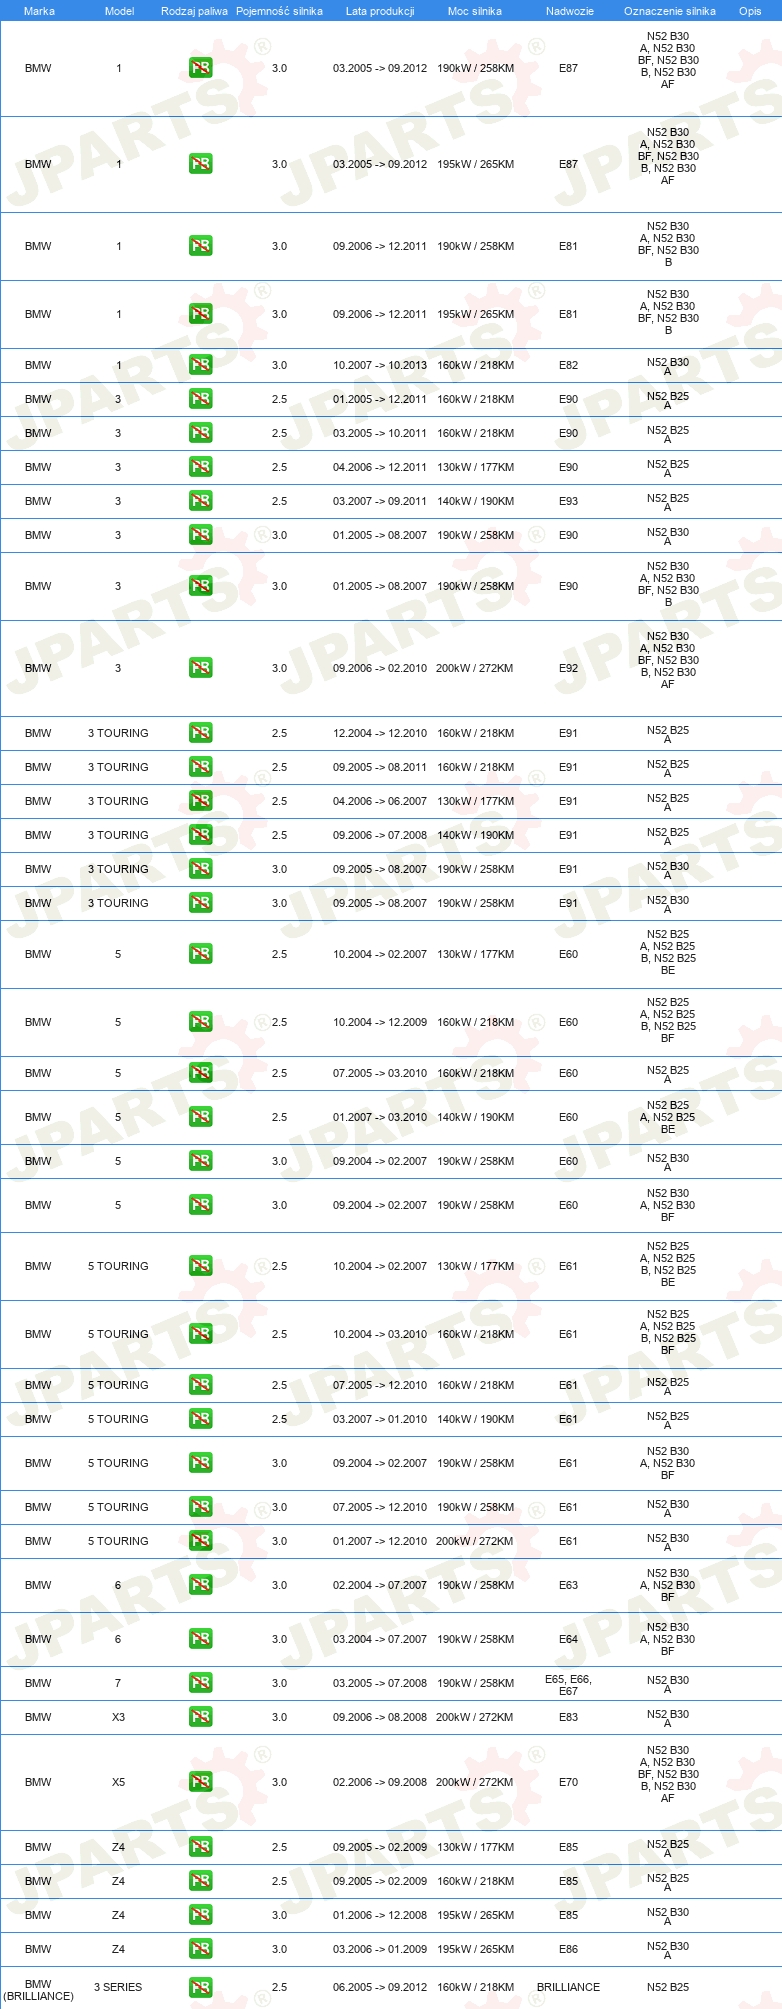Click fuel icon for Z4 130kW row

point(200,1847)
